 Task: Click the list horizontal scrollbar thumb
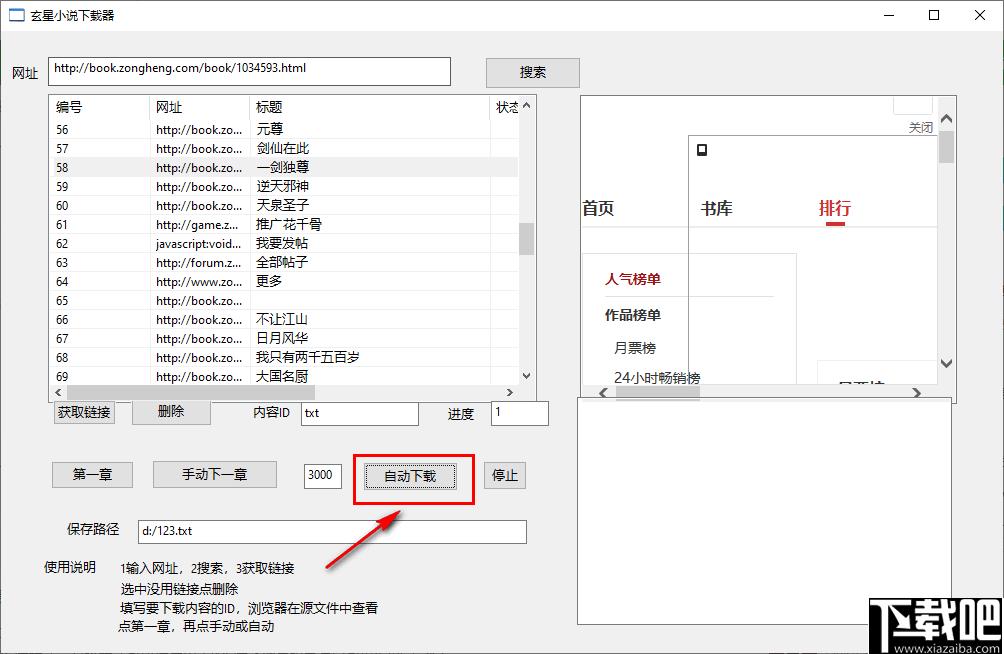click(191, 392)
